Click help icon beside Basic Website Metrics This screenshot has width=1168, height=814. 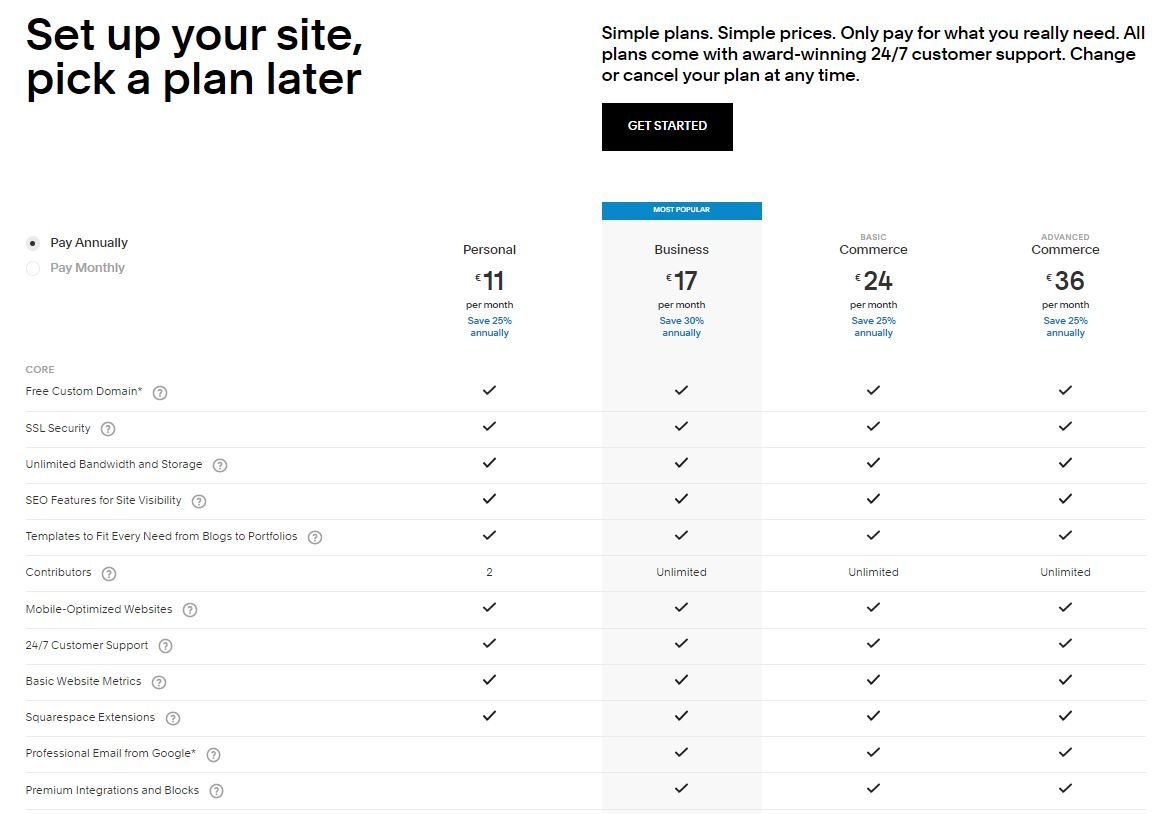[x=159, y=682]
